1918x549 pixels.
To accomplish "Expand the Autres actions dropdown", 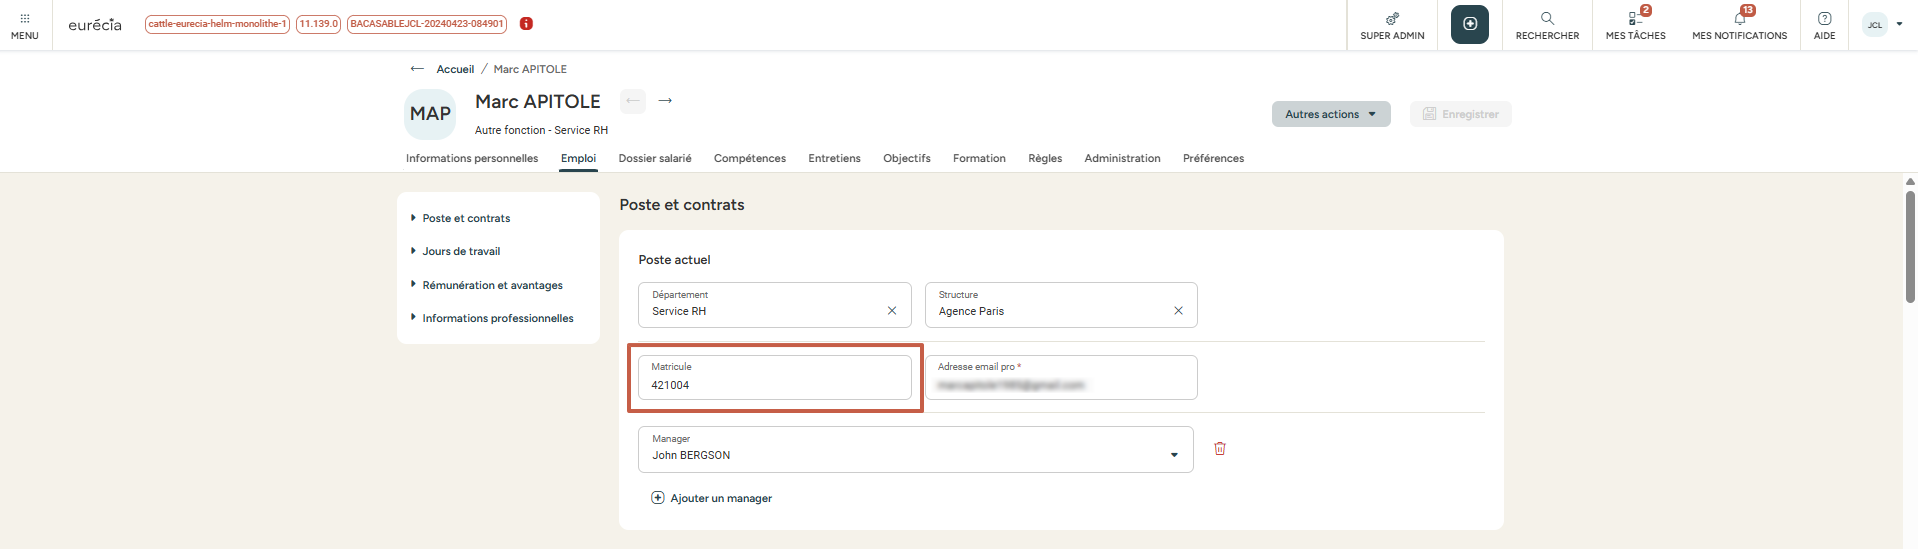I will tap(1330, 114).
